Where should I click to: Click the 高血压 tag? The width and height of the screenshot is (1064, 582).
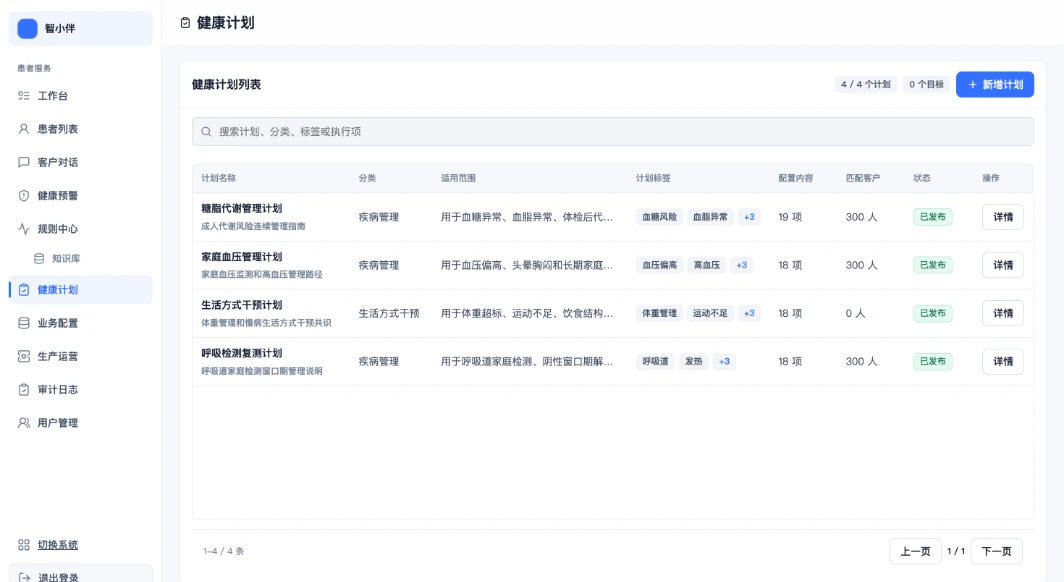[706, 265]
